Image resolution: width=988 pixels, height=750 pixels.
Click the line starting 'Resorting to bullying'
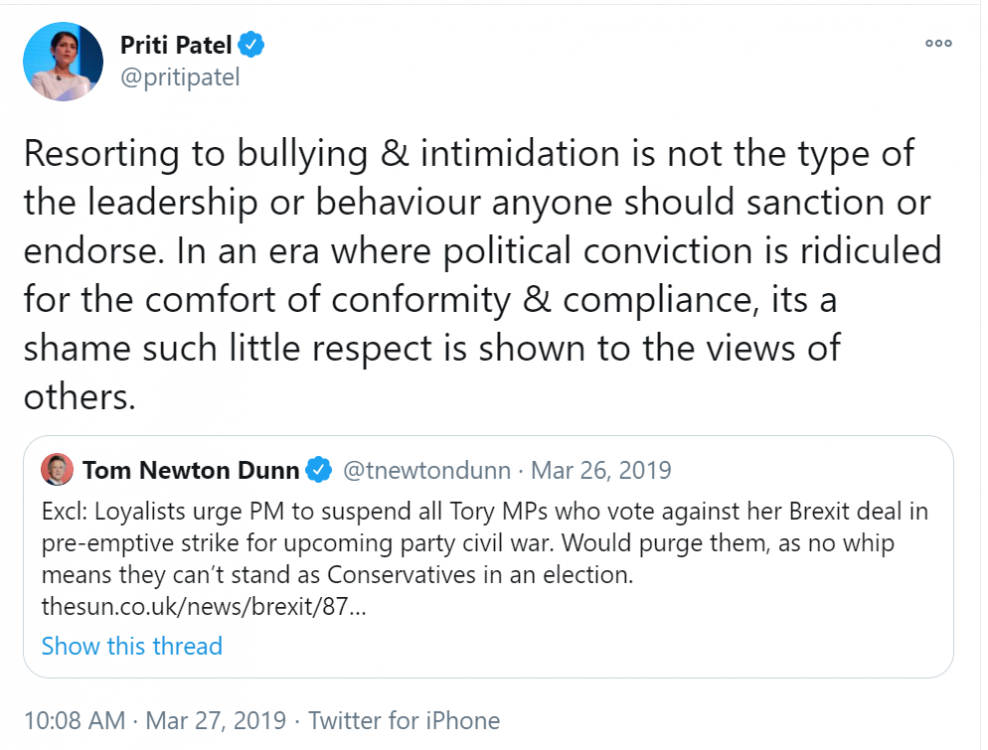pos(468,155)
